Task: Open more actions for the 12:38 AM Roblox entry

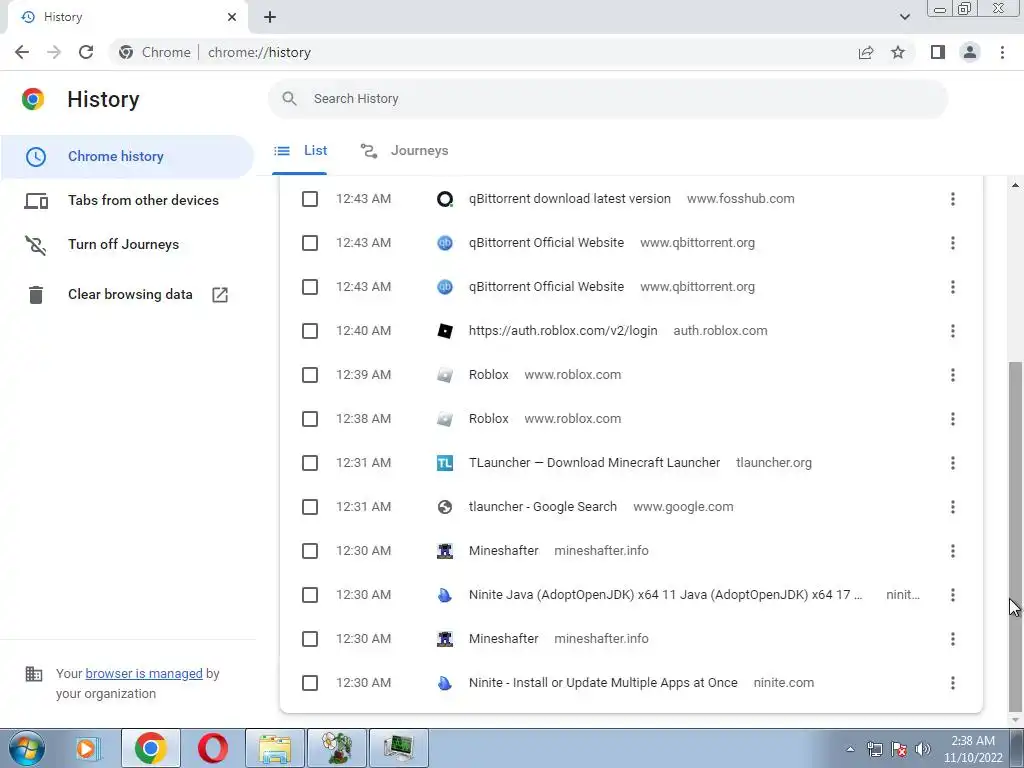Action: [x=953, y=419]
